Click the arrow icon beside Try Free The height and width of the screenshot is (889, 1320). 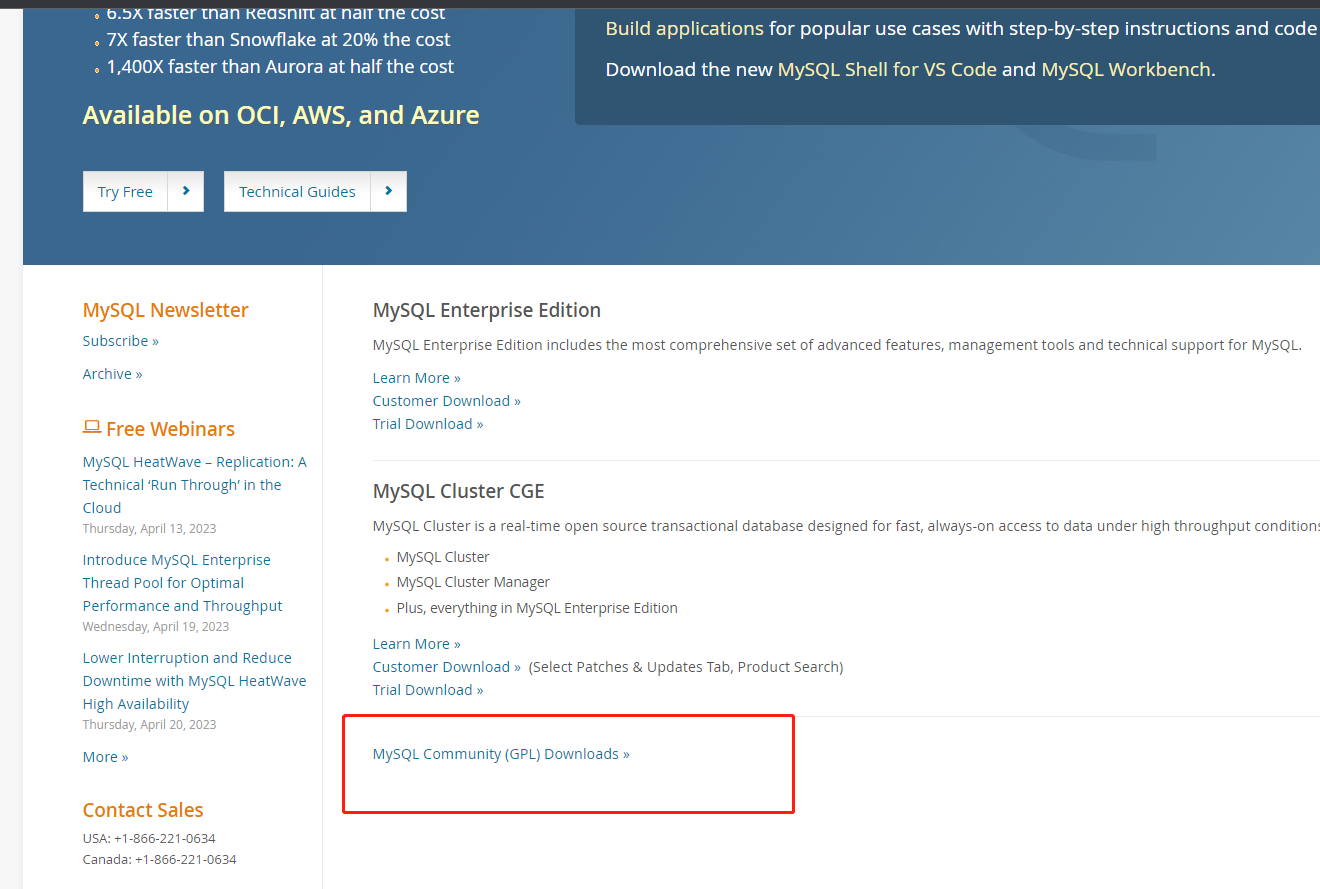pos(186,192)
